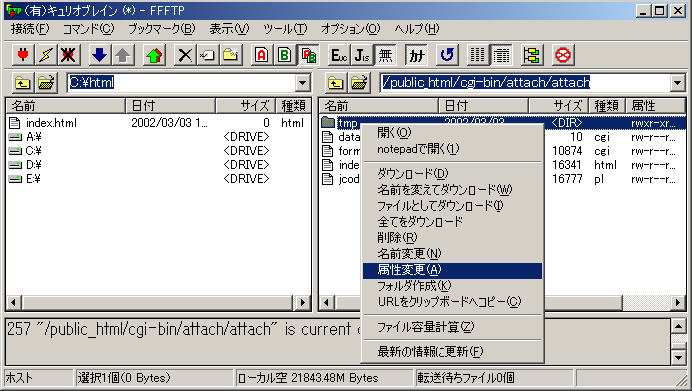Select the D:¥ drive entry
692x391 pixels.
(x=26, y=165)
